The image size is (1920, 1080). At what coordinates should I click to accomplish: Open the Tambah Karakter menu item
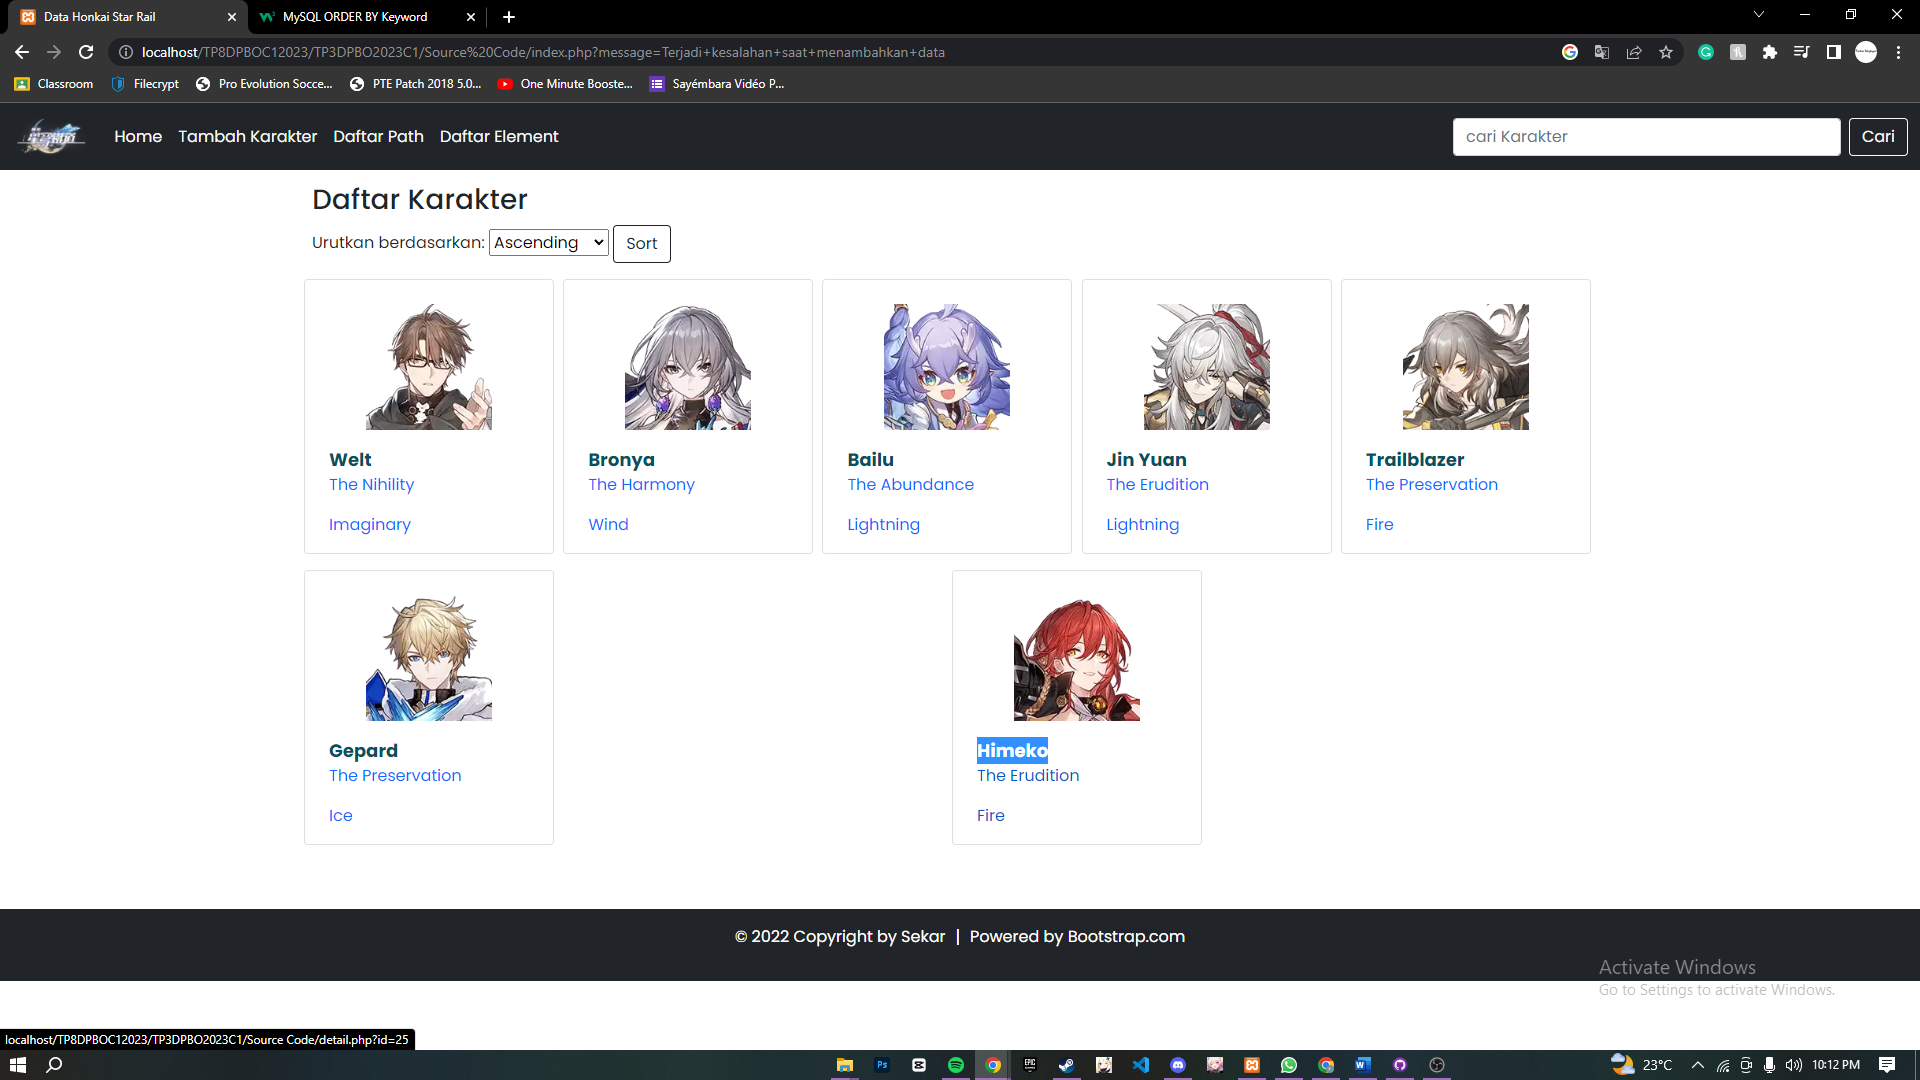tap(247, 136)
